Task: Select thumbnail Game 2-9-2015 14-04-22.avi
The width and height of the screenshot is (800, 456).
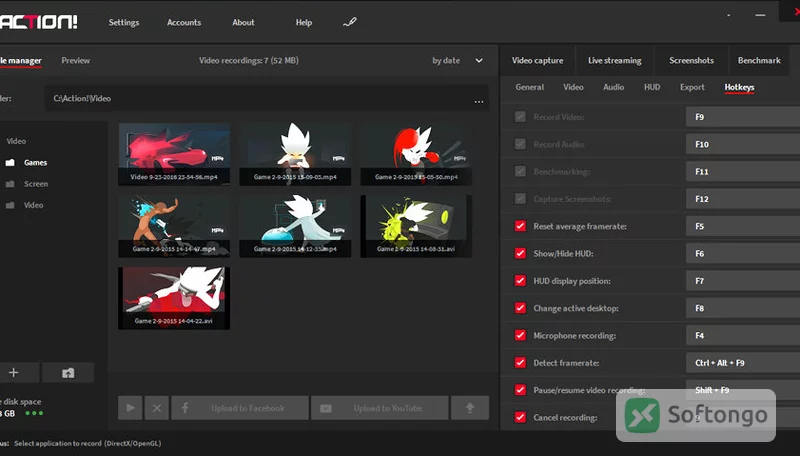Action: (174, 298)
